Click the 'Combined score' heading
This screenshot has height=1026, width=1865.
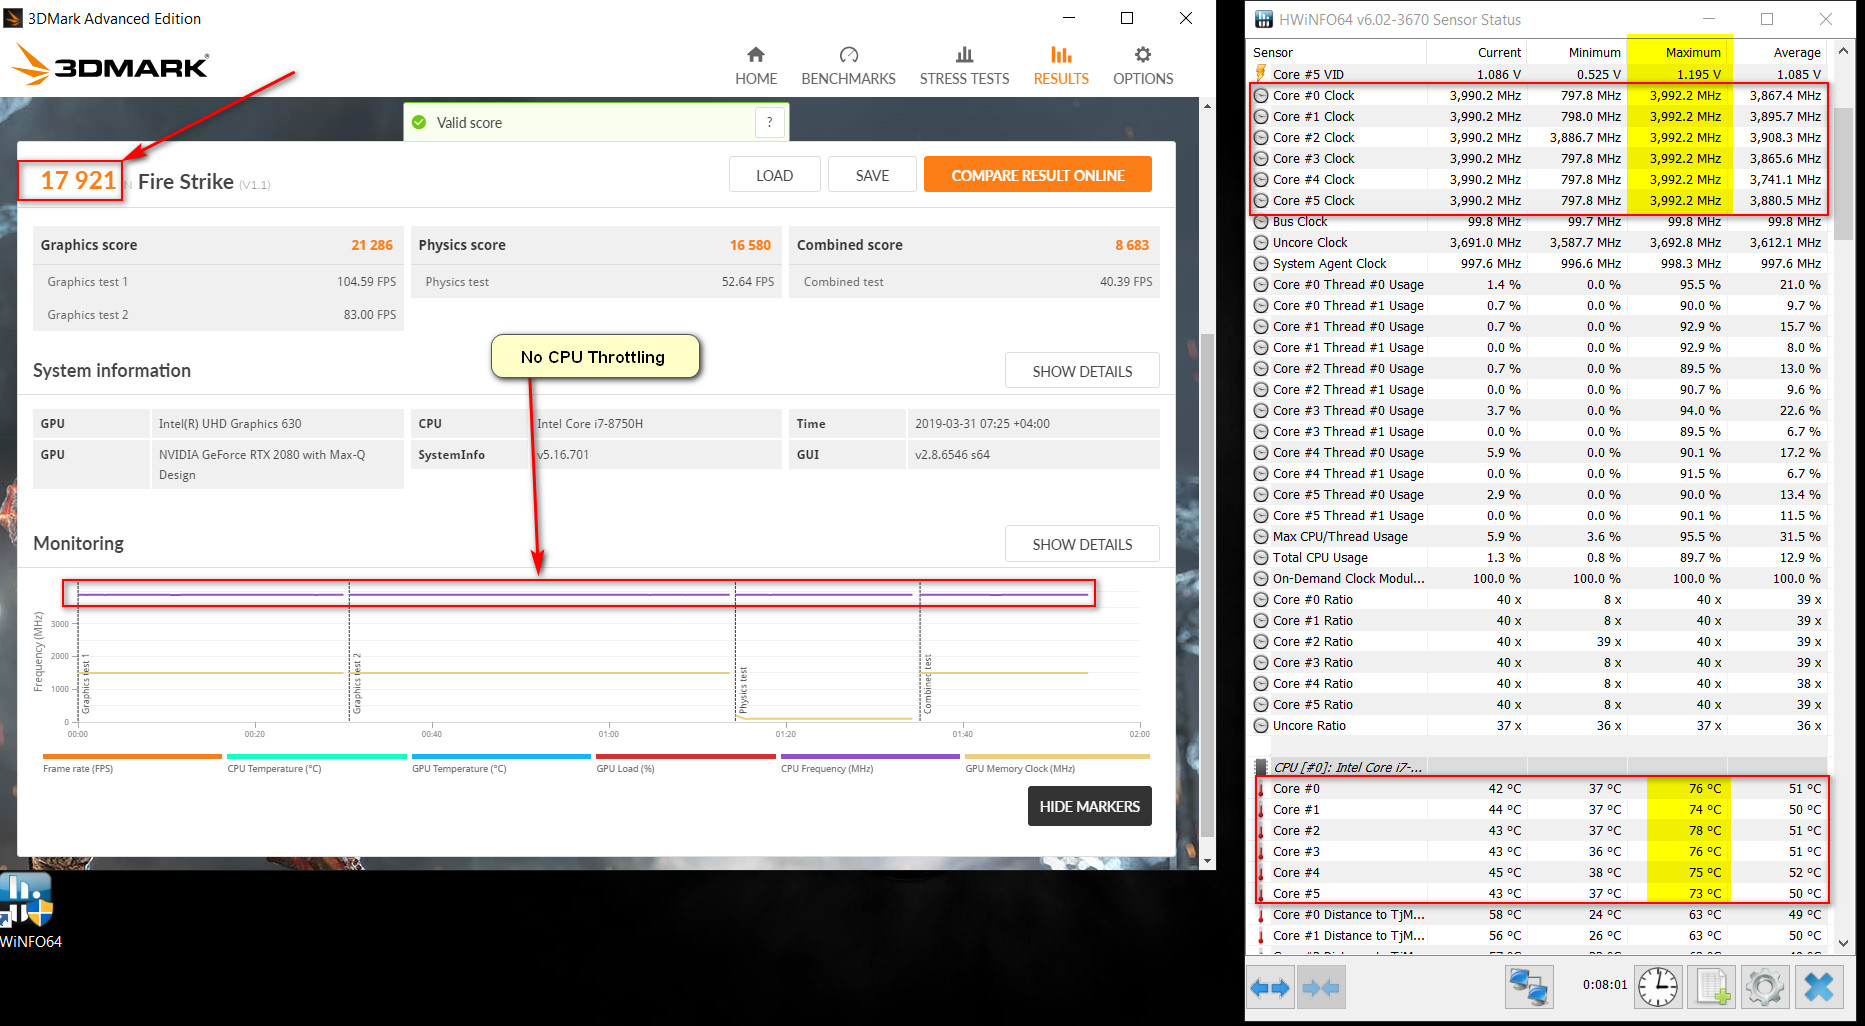(x=850, y=245)
